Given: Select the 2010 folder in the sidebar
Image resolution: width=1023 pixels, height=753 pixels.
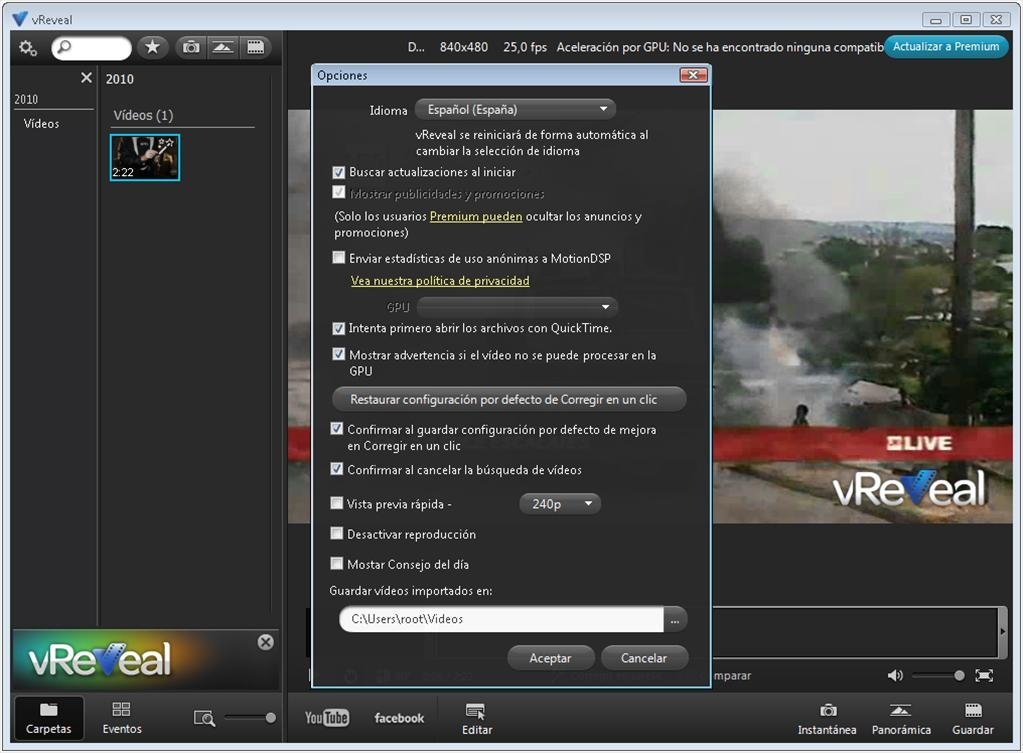Looking at the screenshot, I should pyautogui.click(x=26, y=99).
